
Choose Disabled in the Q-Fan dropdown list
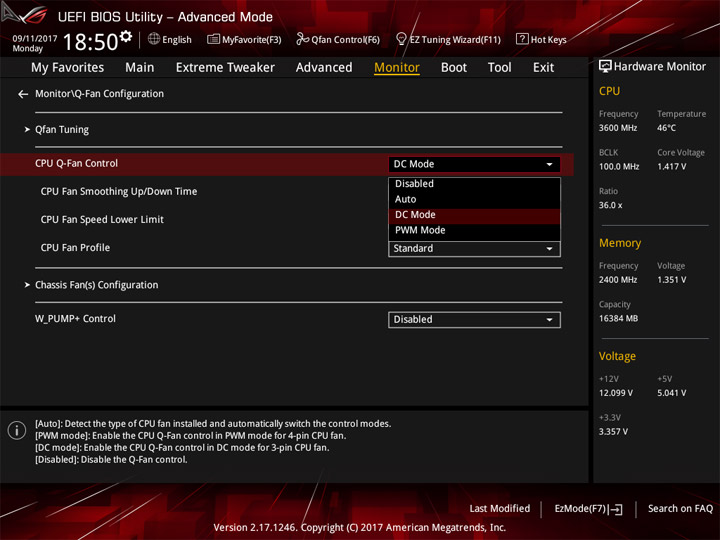click(474, 184)
